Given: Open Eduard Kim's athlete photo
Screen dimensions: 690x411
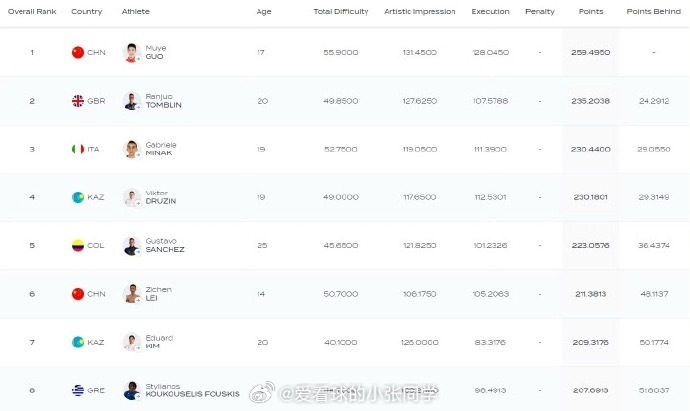Looking at the screenshot, I should point(132,342).
